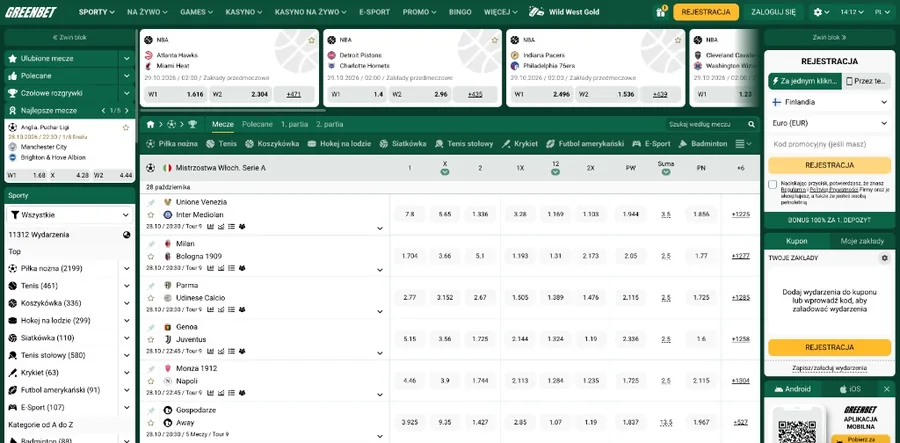Open the Wszystkie sports filter dropdown
900x443 pixels.
click(x=69, y=215)
